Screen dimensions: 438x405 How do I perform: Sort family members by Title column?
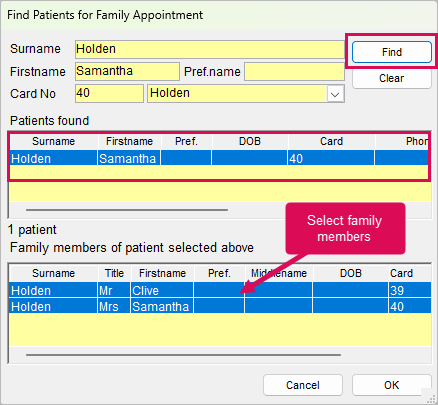[114, 273]
